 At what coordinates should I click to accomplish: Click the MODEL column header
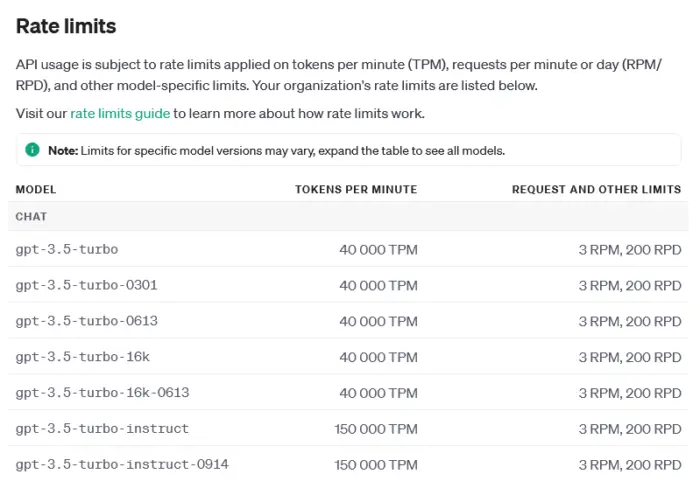36,189
